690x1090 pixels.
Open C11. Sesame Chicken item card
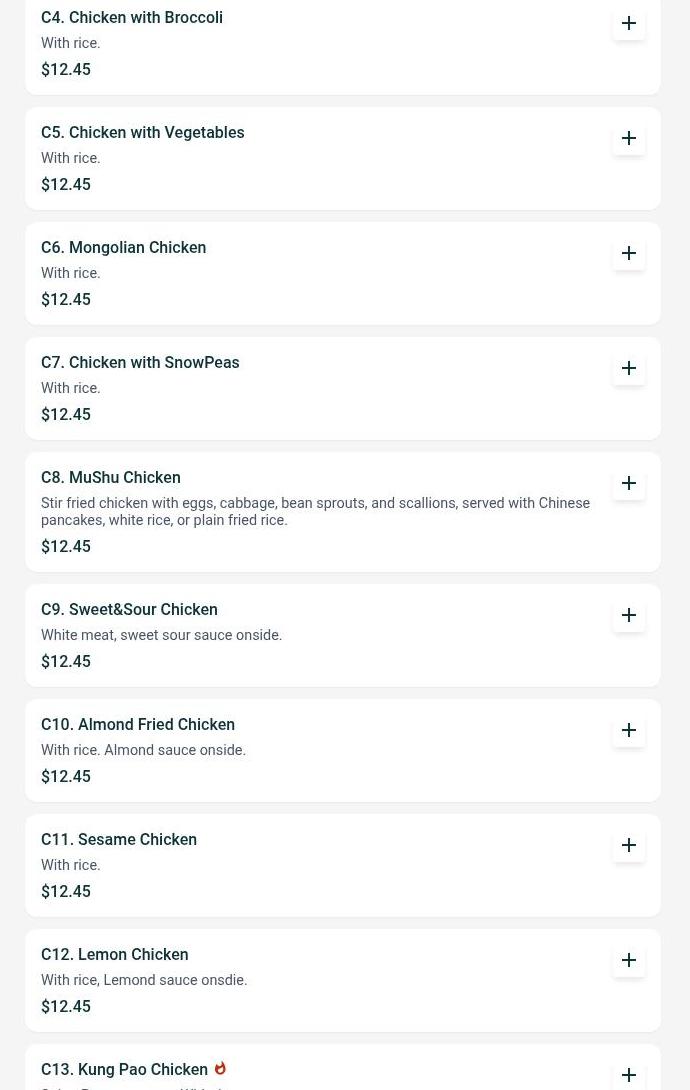point(343,865)
